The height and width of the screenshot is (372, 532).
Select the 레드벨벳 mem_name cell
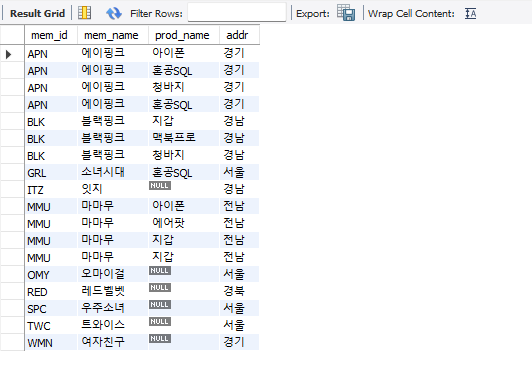[113, 291]
